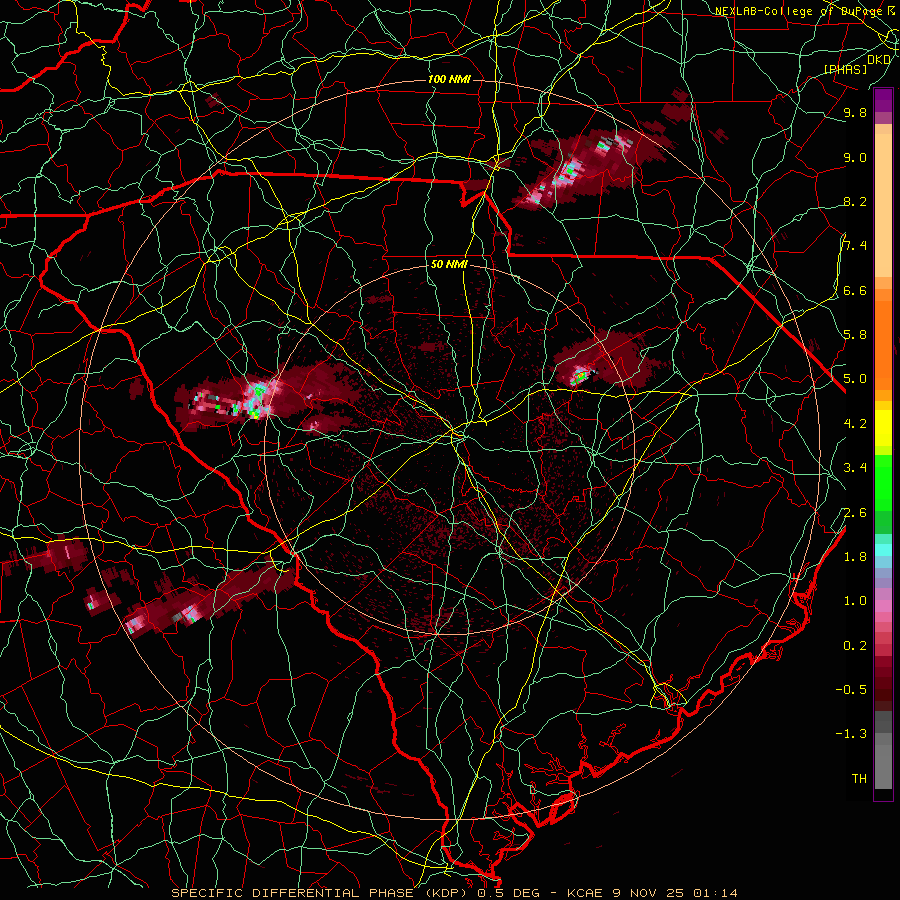The width and height of the screenshot is (900, 900).
Task: Click the 6.6 legend value
Action: 855,290
